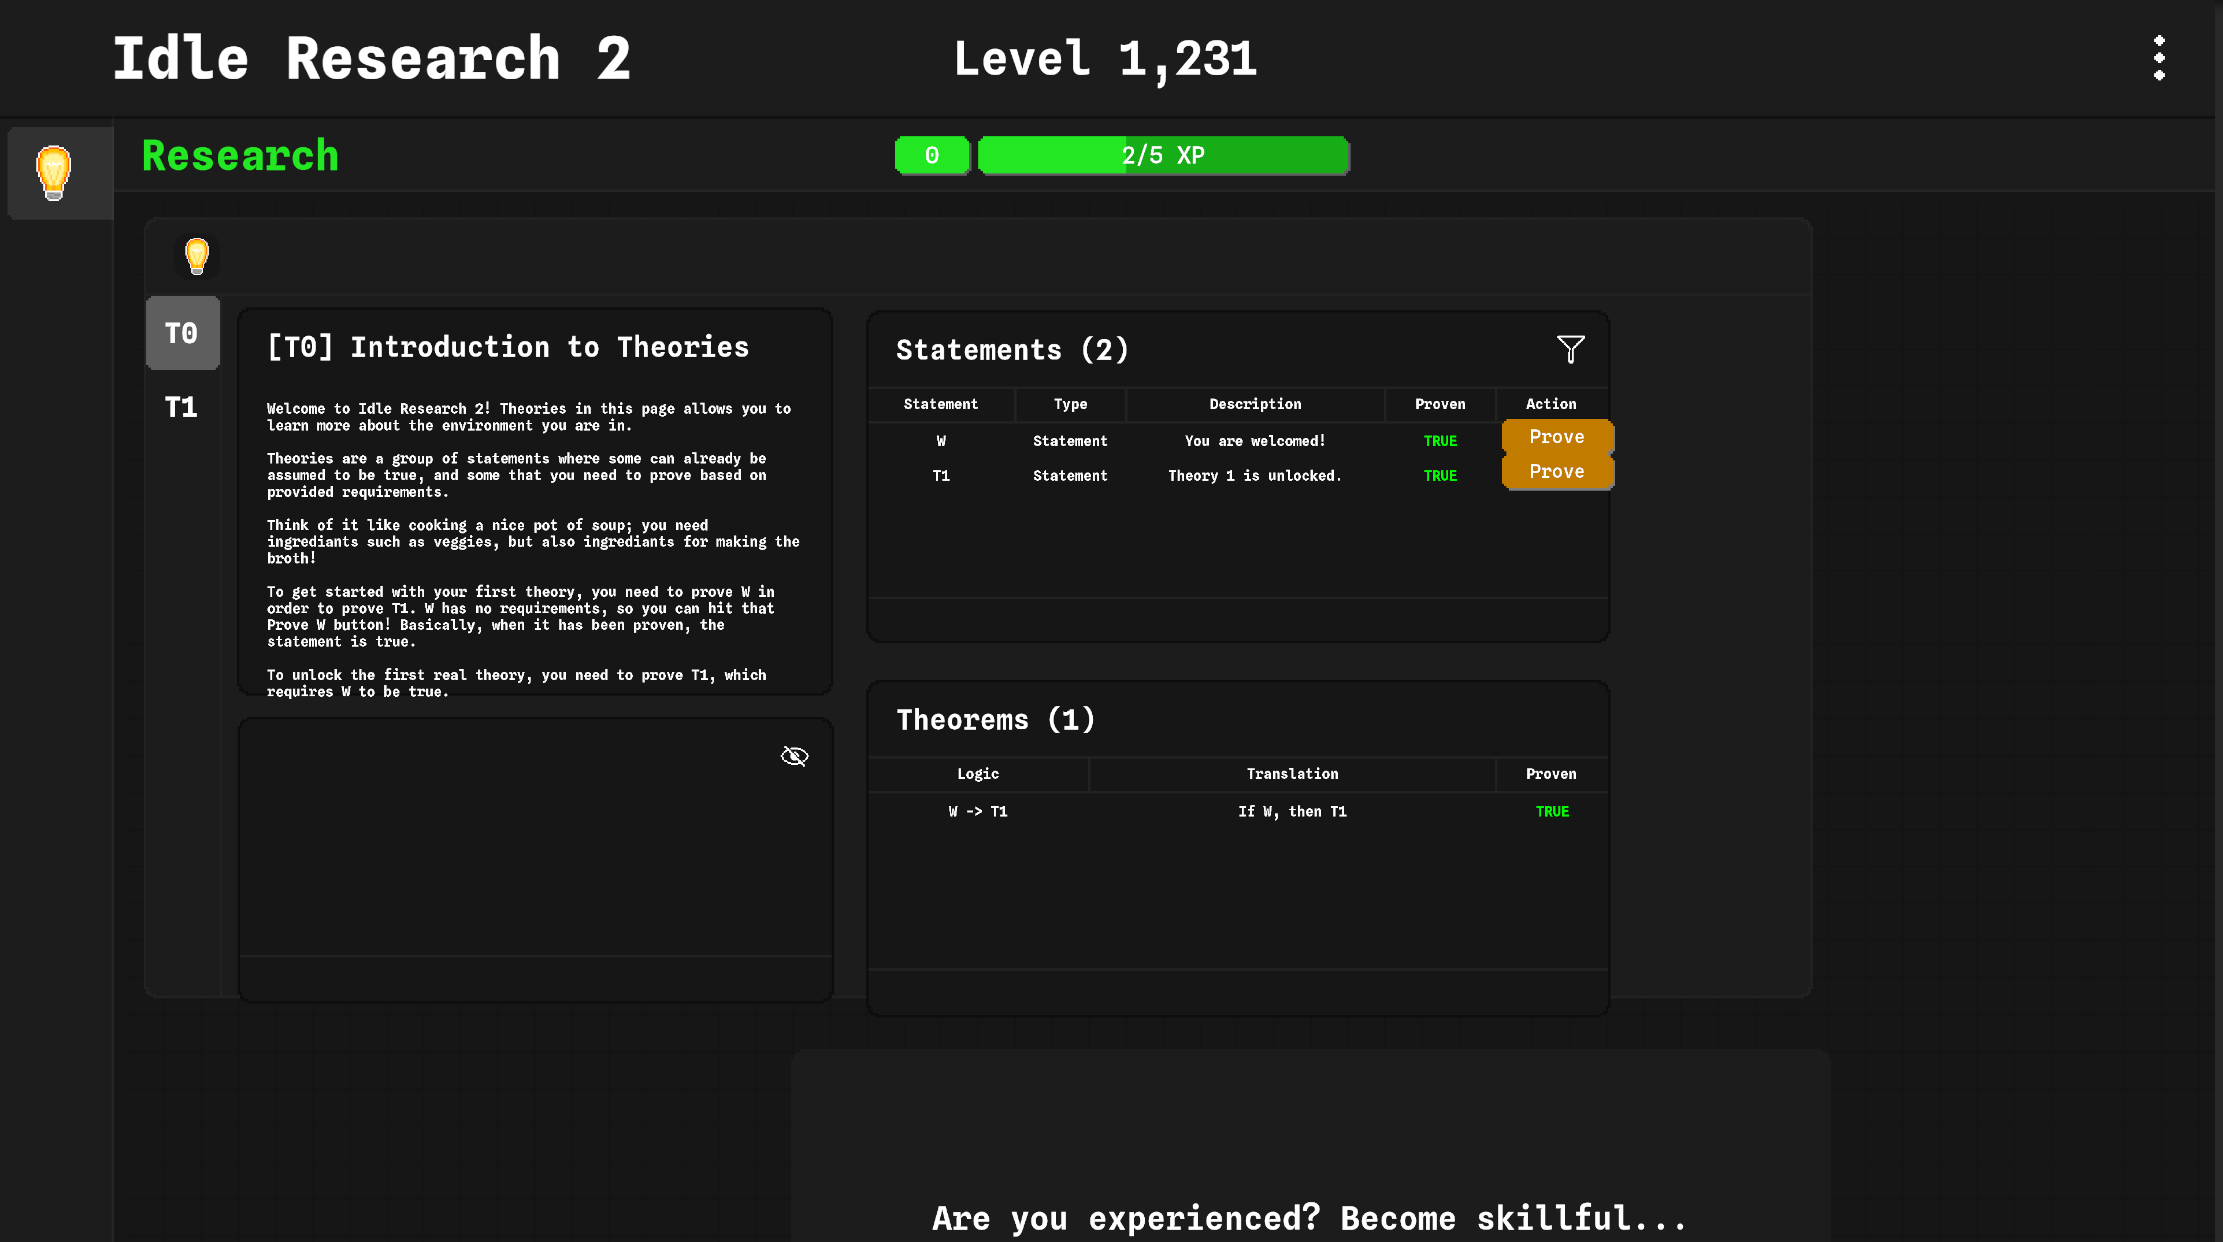
Task: Click the 2/5 XP progress bar
Action: [1163, 156]
